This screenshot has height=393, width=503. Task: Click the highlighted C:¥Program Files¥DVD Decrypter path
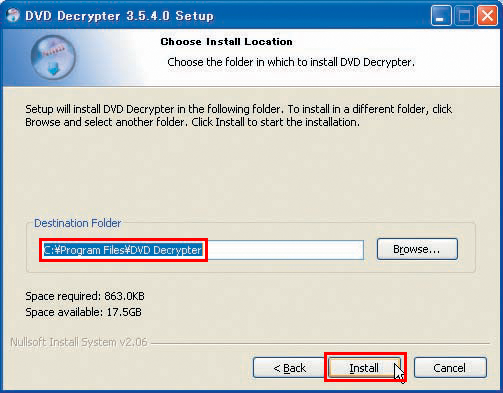123,250
